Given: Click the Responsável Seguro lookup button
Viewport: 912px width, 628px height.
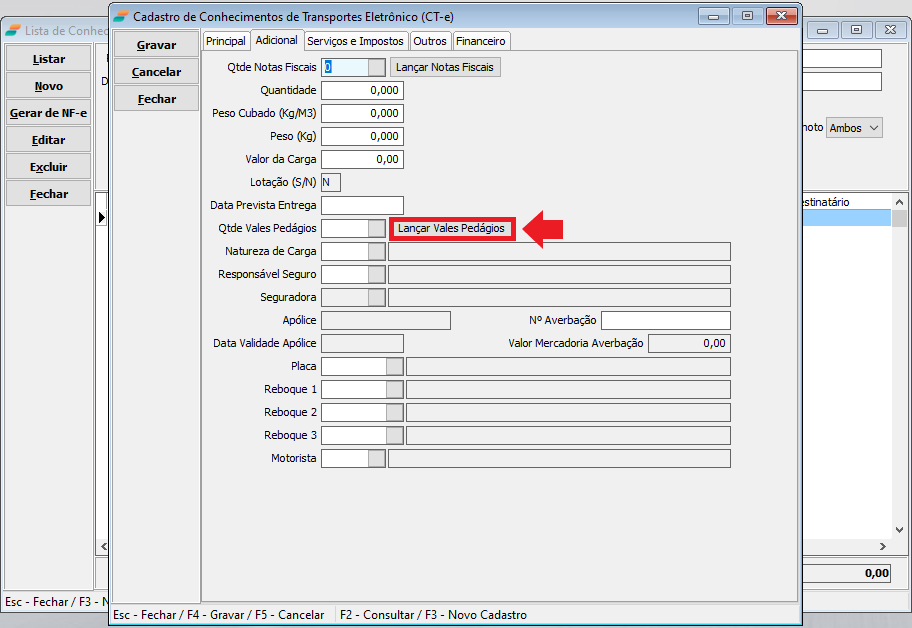Looking at the screenshot, I should click(376, 274).
